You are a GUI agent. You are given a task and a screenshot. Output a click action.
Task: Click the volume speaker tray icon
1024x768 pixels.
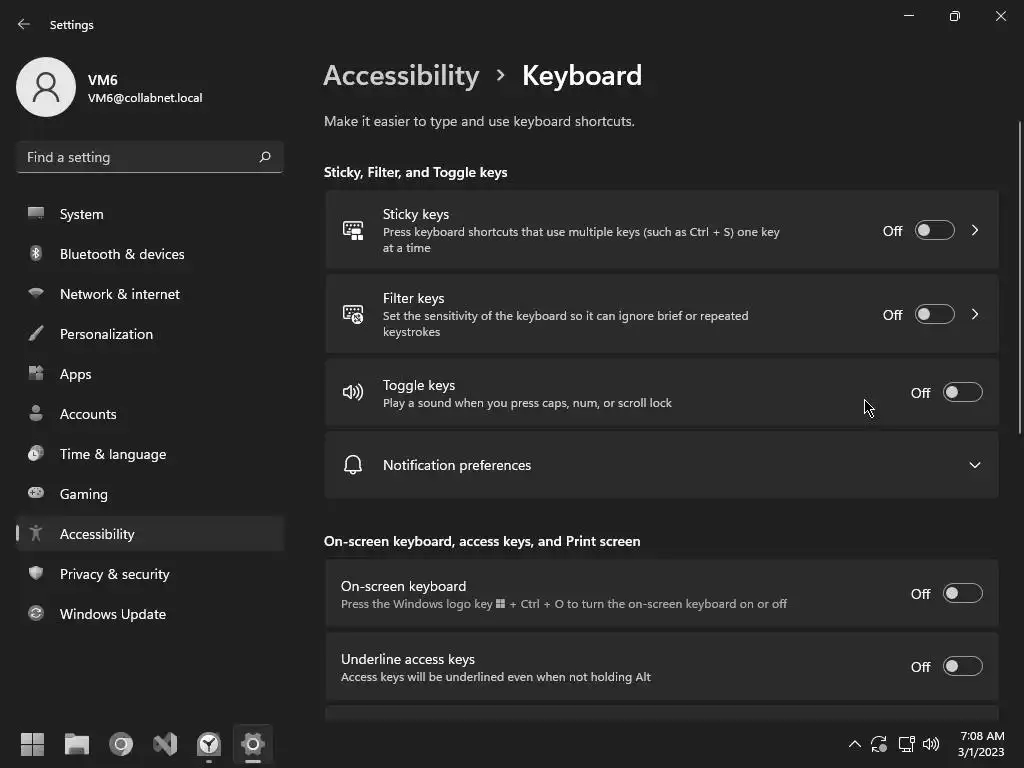tap(931, 744)
